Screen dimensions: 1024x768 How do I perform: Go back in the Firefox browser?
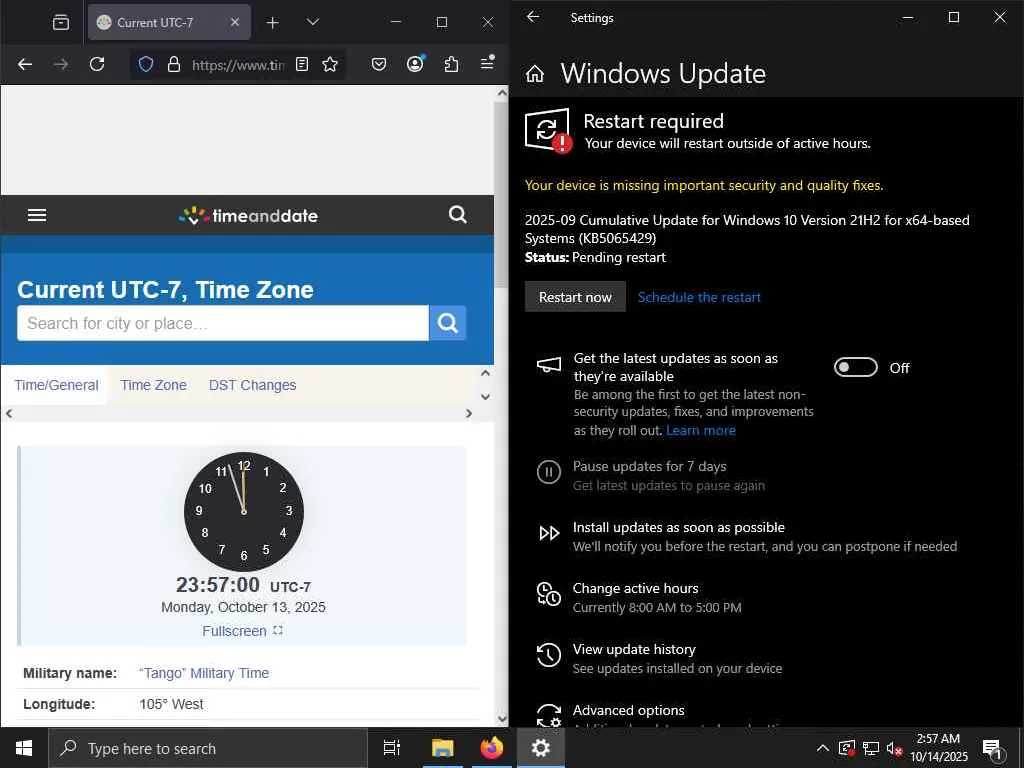[x=25, y=64]
